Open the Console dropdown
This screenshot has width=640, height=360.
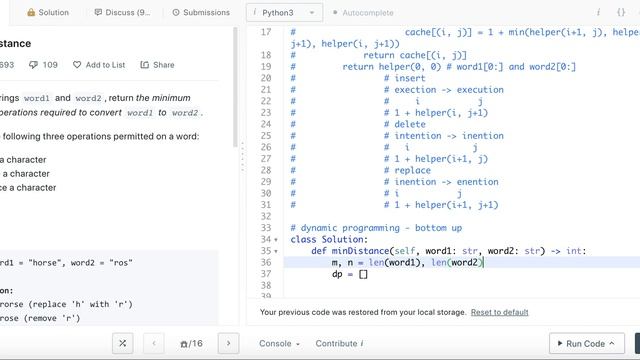tap(280, 344)
